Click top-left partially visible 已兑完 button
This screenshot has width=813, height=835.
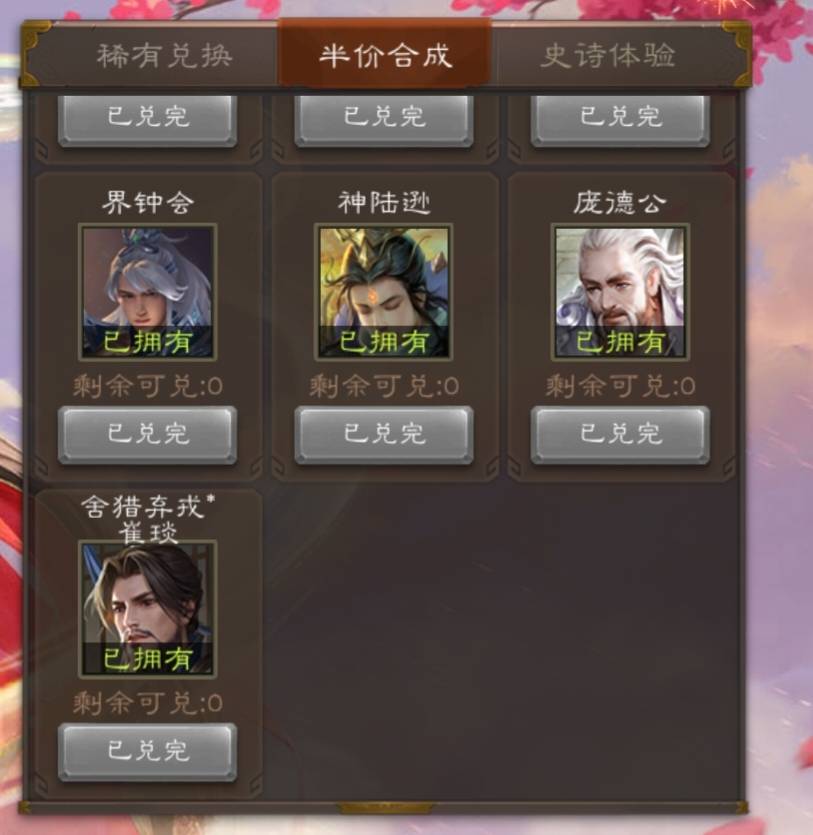point(147,120)
